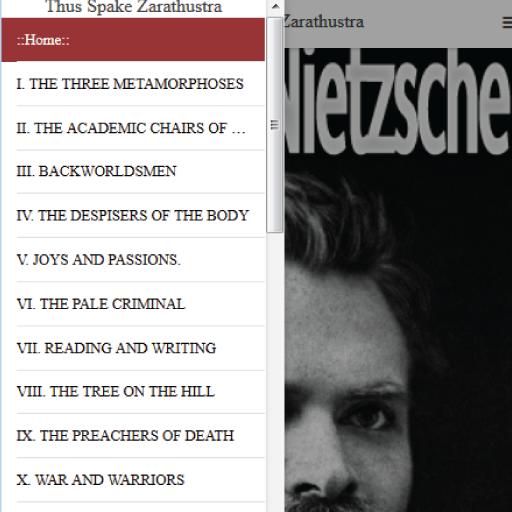512x512 pixels.
Task: Click the gray header bar beside Zarathustra
Action: (433, 23)
